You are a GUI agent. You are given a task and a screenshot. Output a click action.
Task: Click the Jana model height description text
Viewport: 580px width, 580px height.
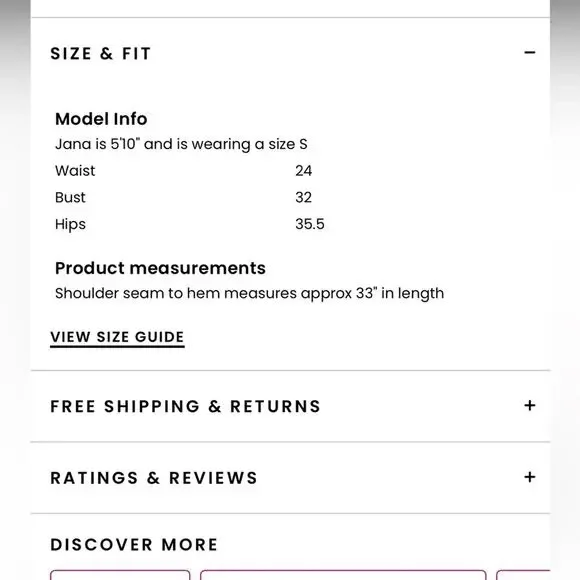click(x=181, y=144)
